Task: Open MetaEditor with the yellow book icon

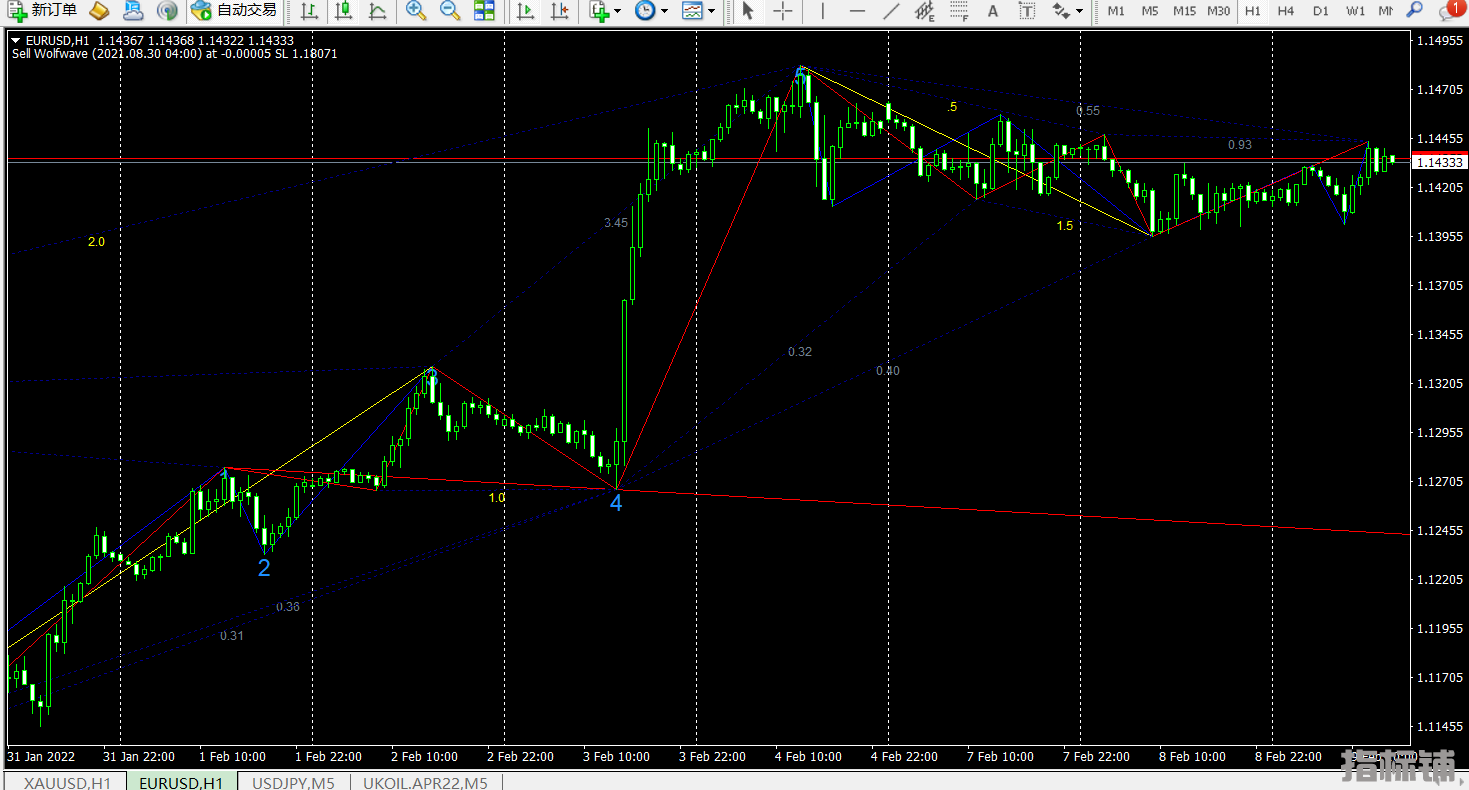Action: point(99,11)
